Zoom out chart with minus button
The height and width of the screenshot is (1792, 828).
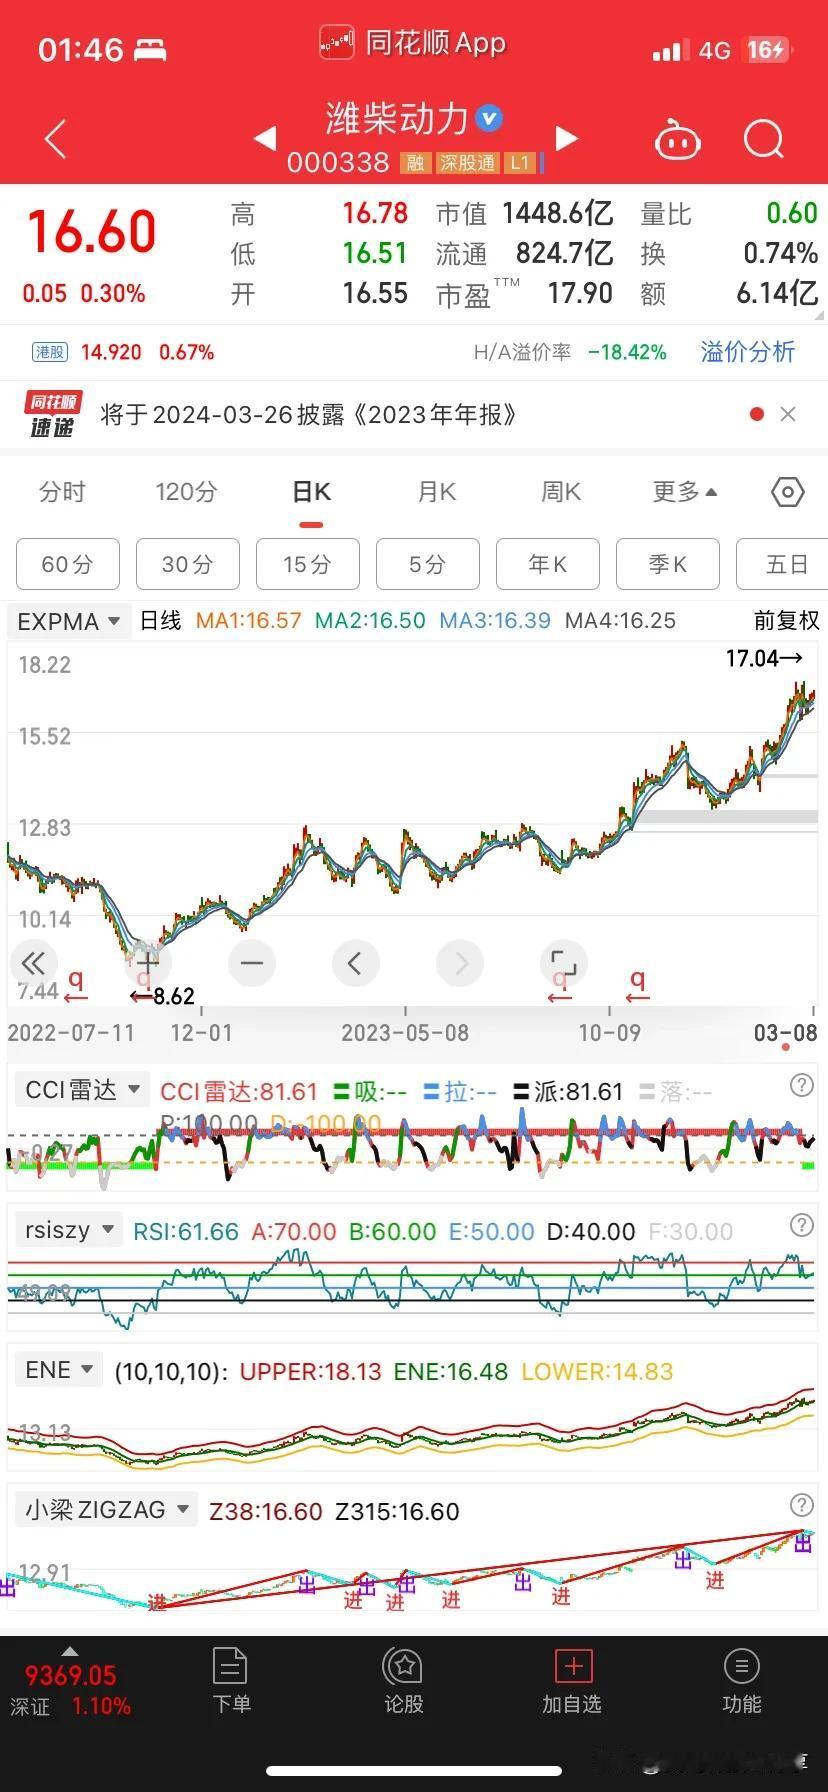[252, 963]
